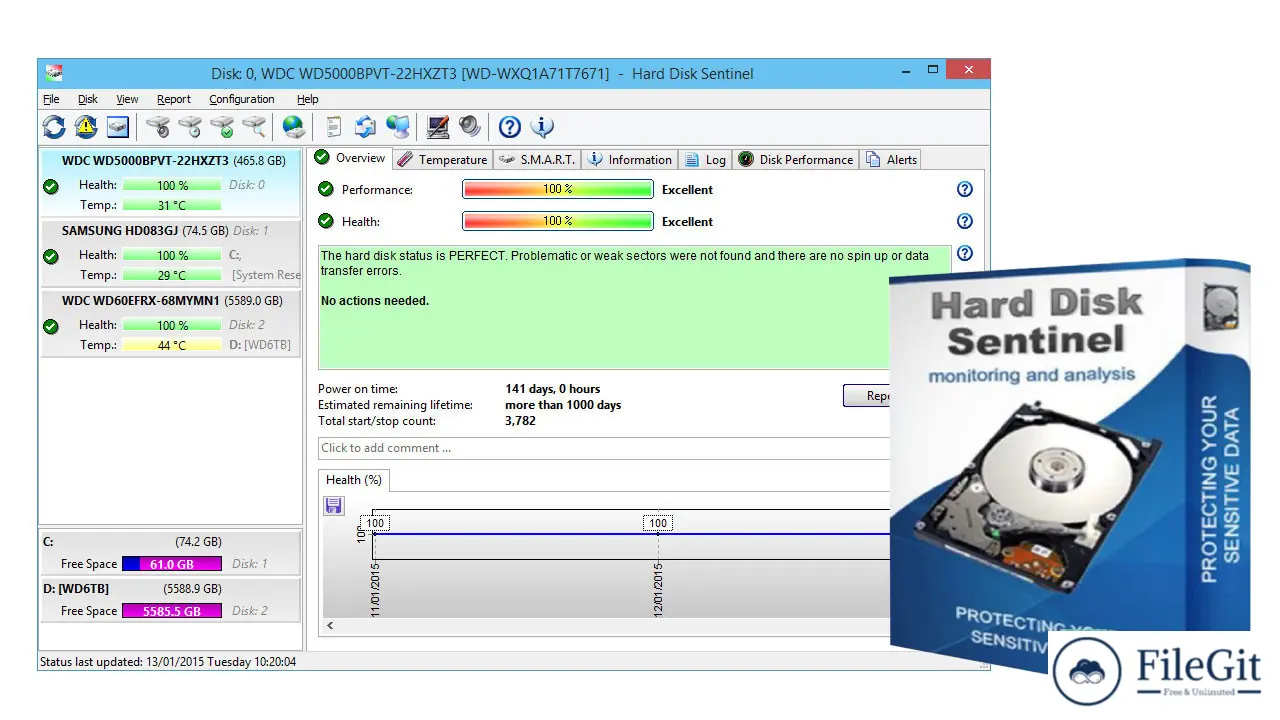Select disk SAMSUNG HD083GJ in the list

click(170, 252)
